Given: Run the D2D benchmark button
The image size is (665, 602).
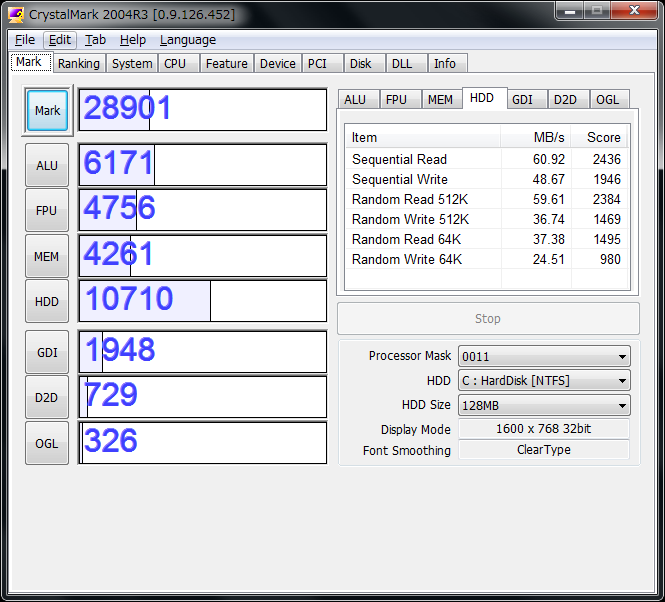Looking at the screenshot, I should coord(47,398).
